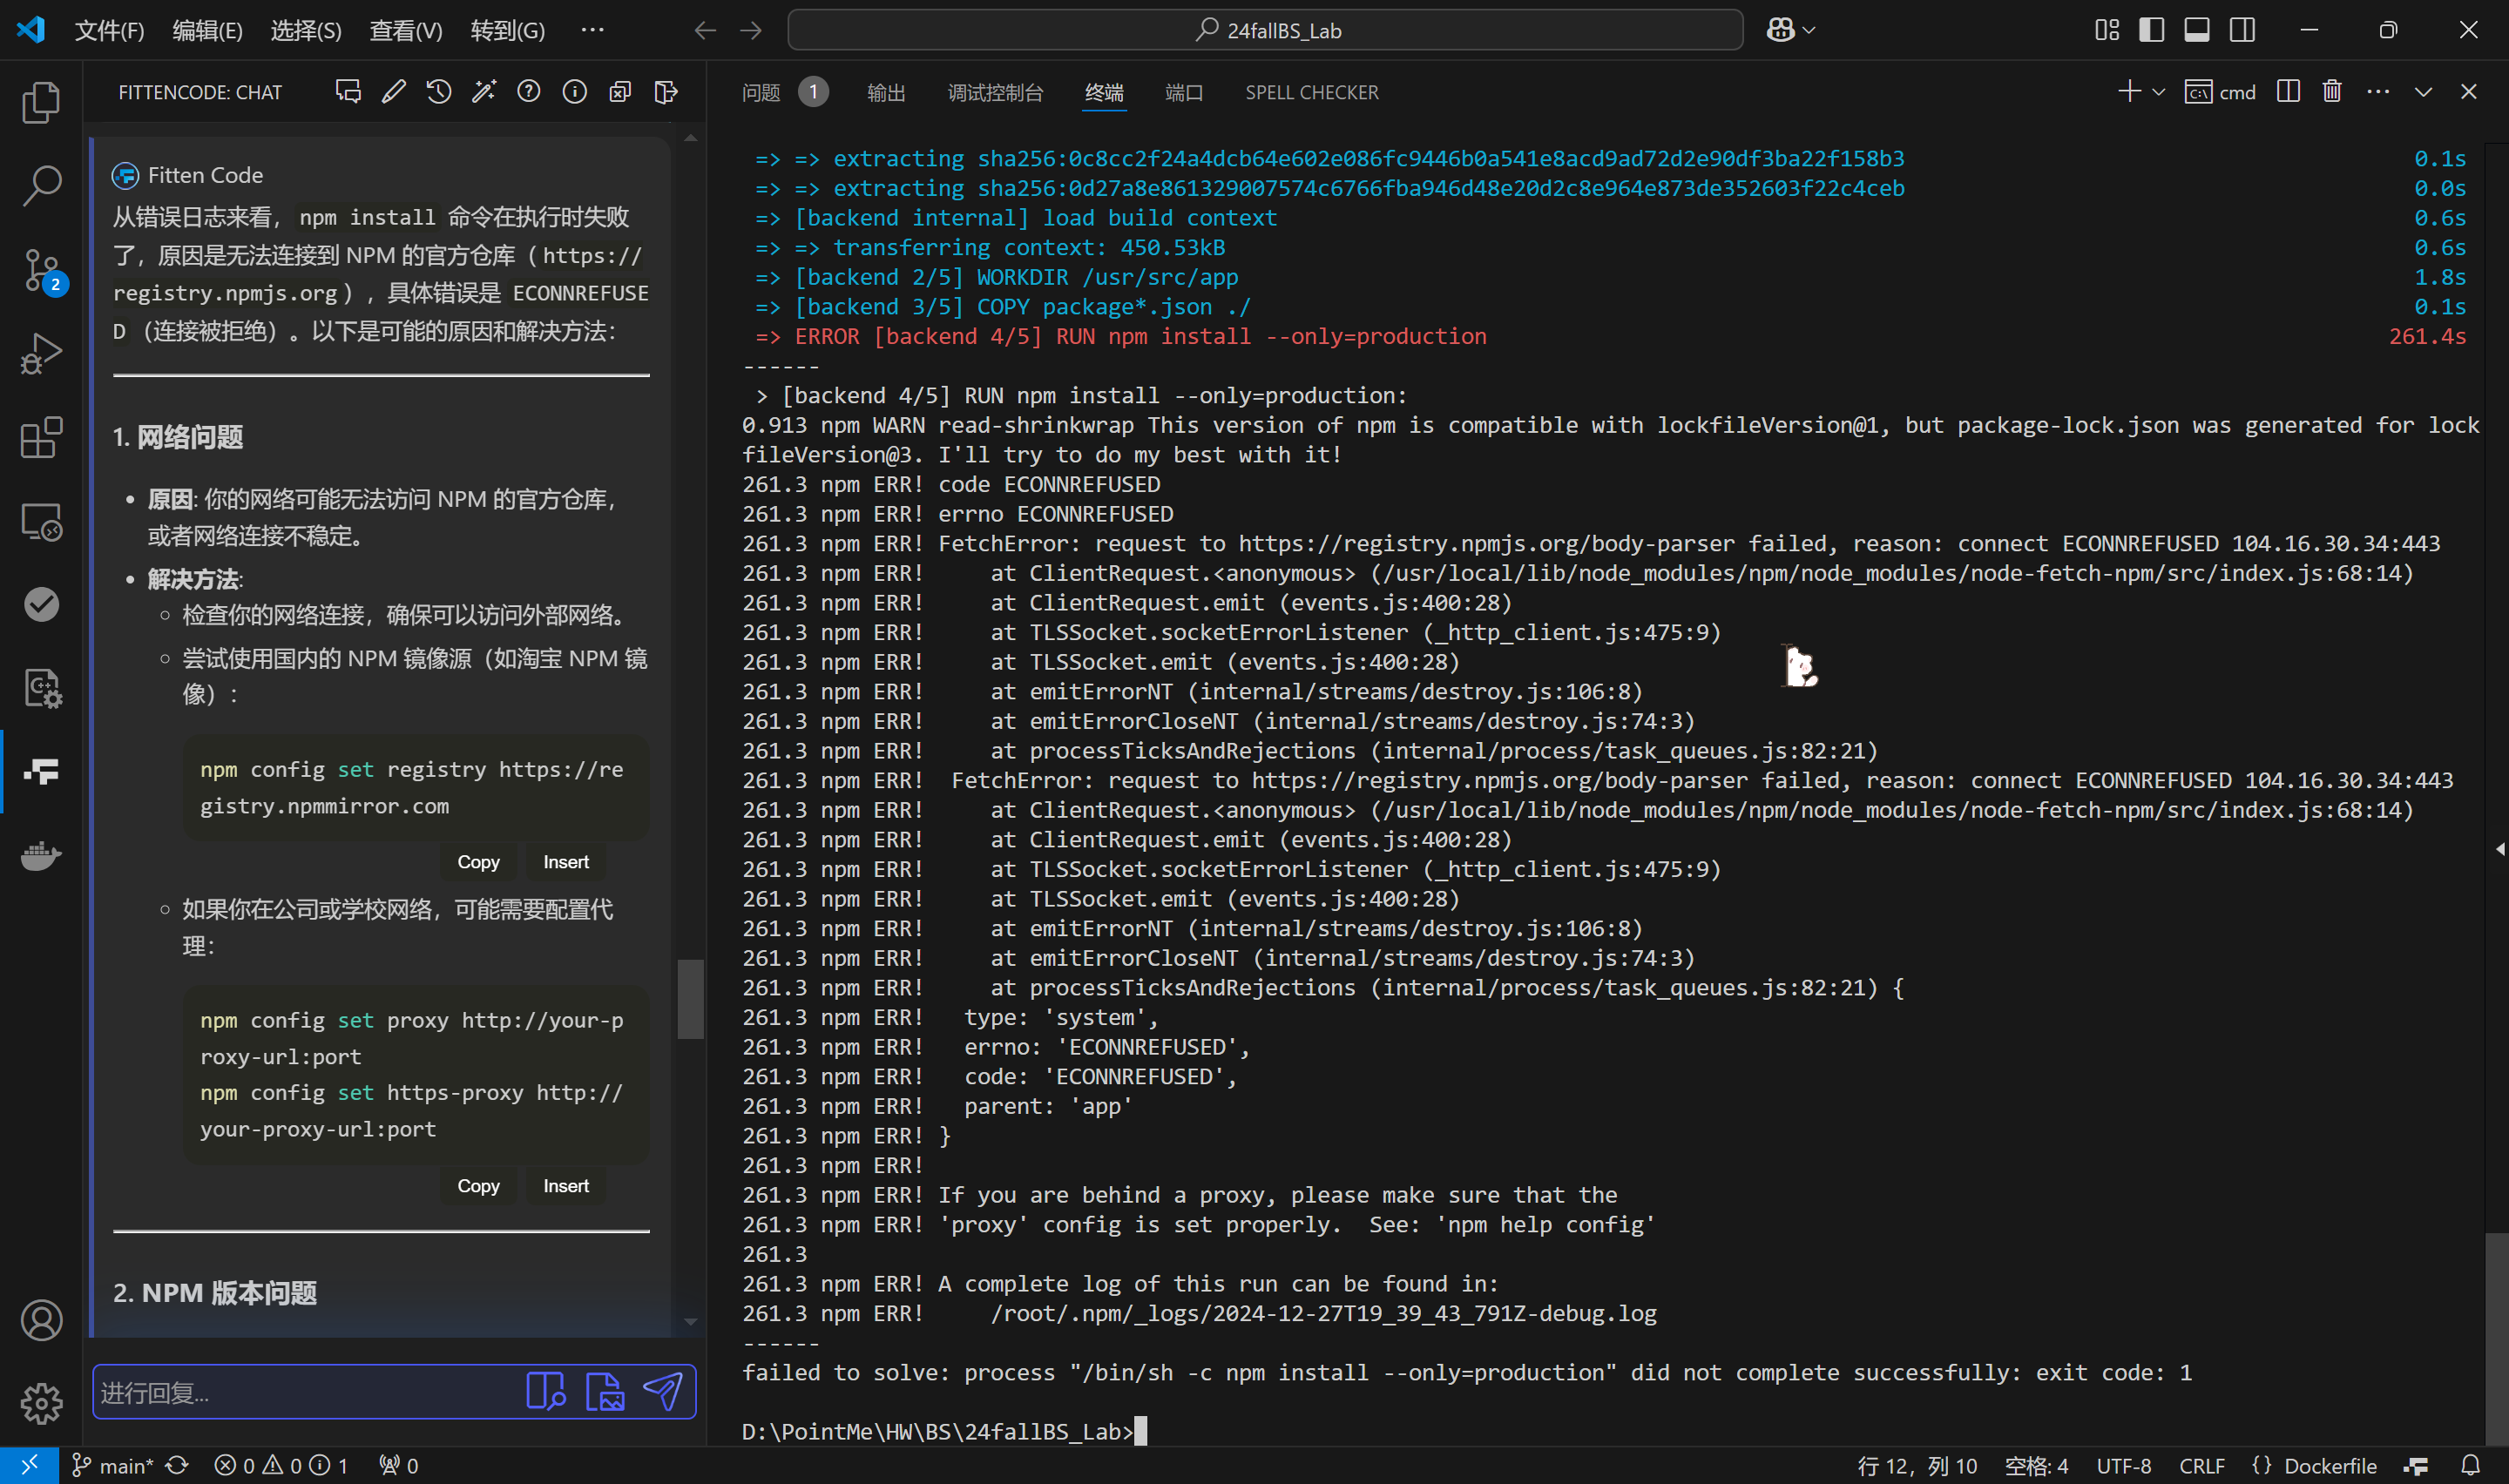Viewport: 2509px width, 1484px height.
Task: Copy the npm registry mirror command
Action: (478, 861)
